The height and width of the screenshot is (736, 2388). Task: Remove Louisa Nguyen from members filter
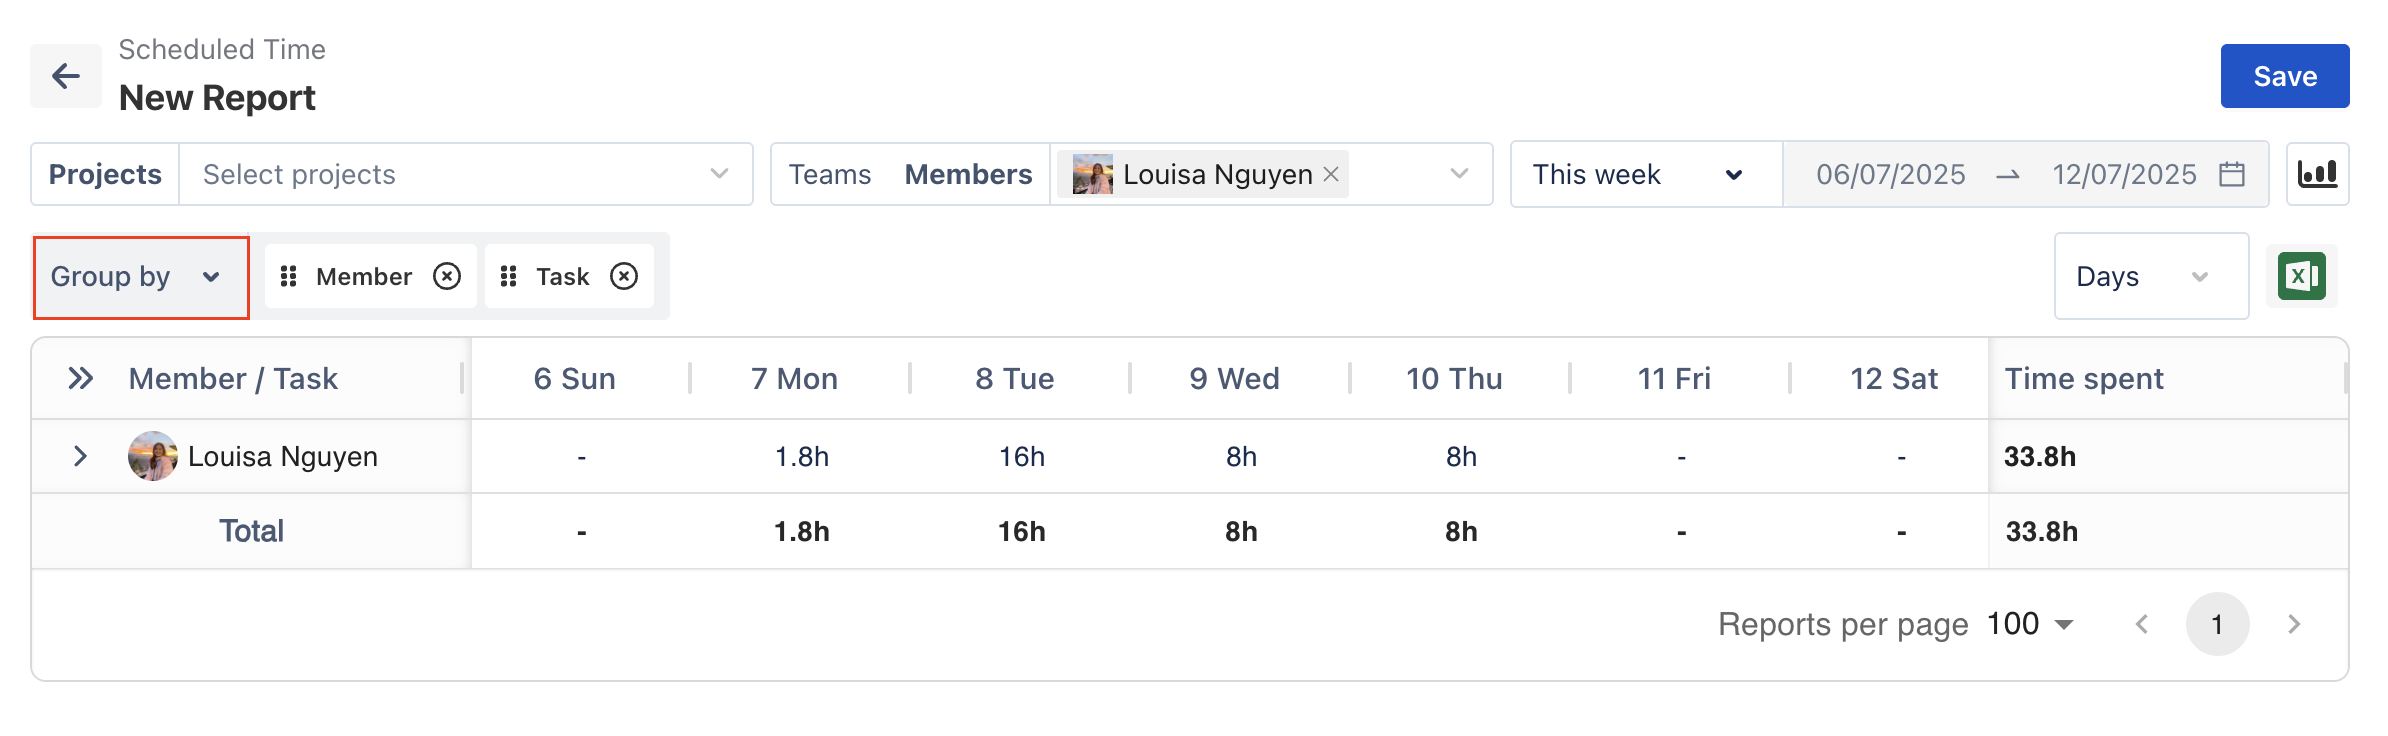click(1331, 174)
